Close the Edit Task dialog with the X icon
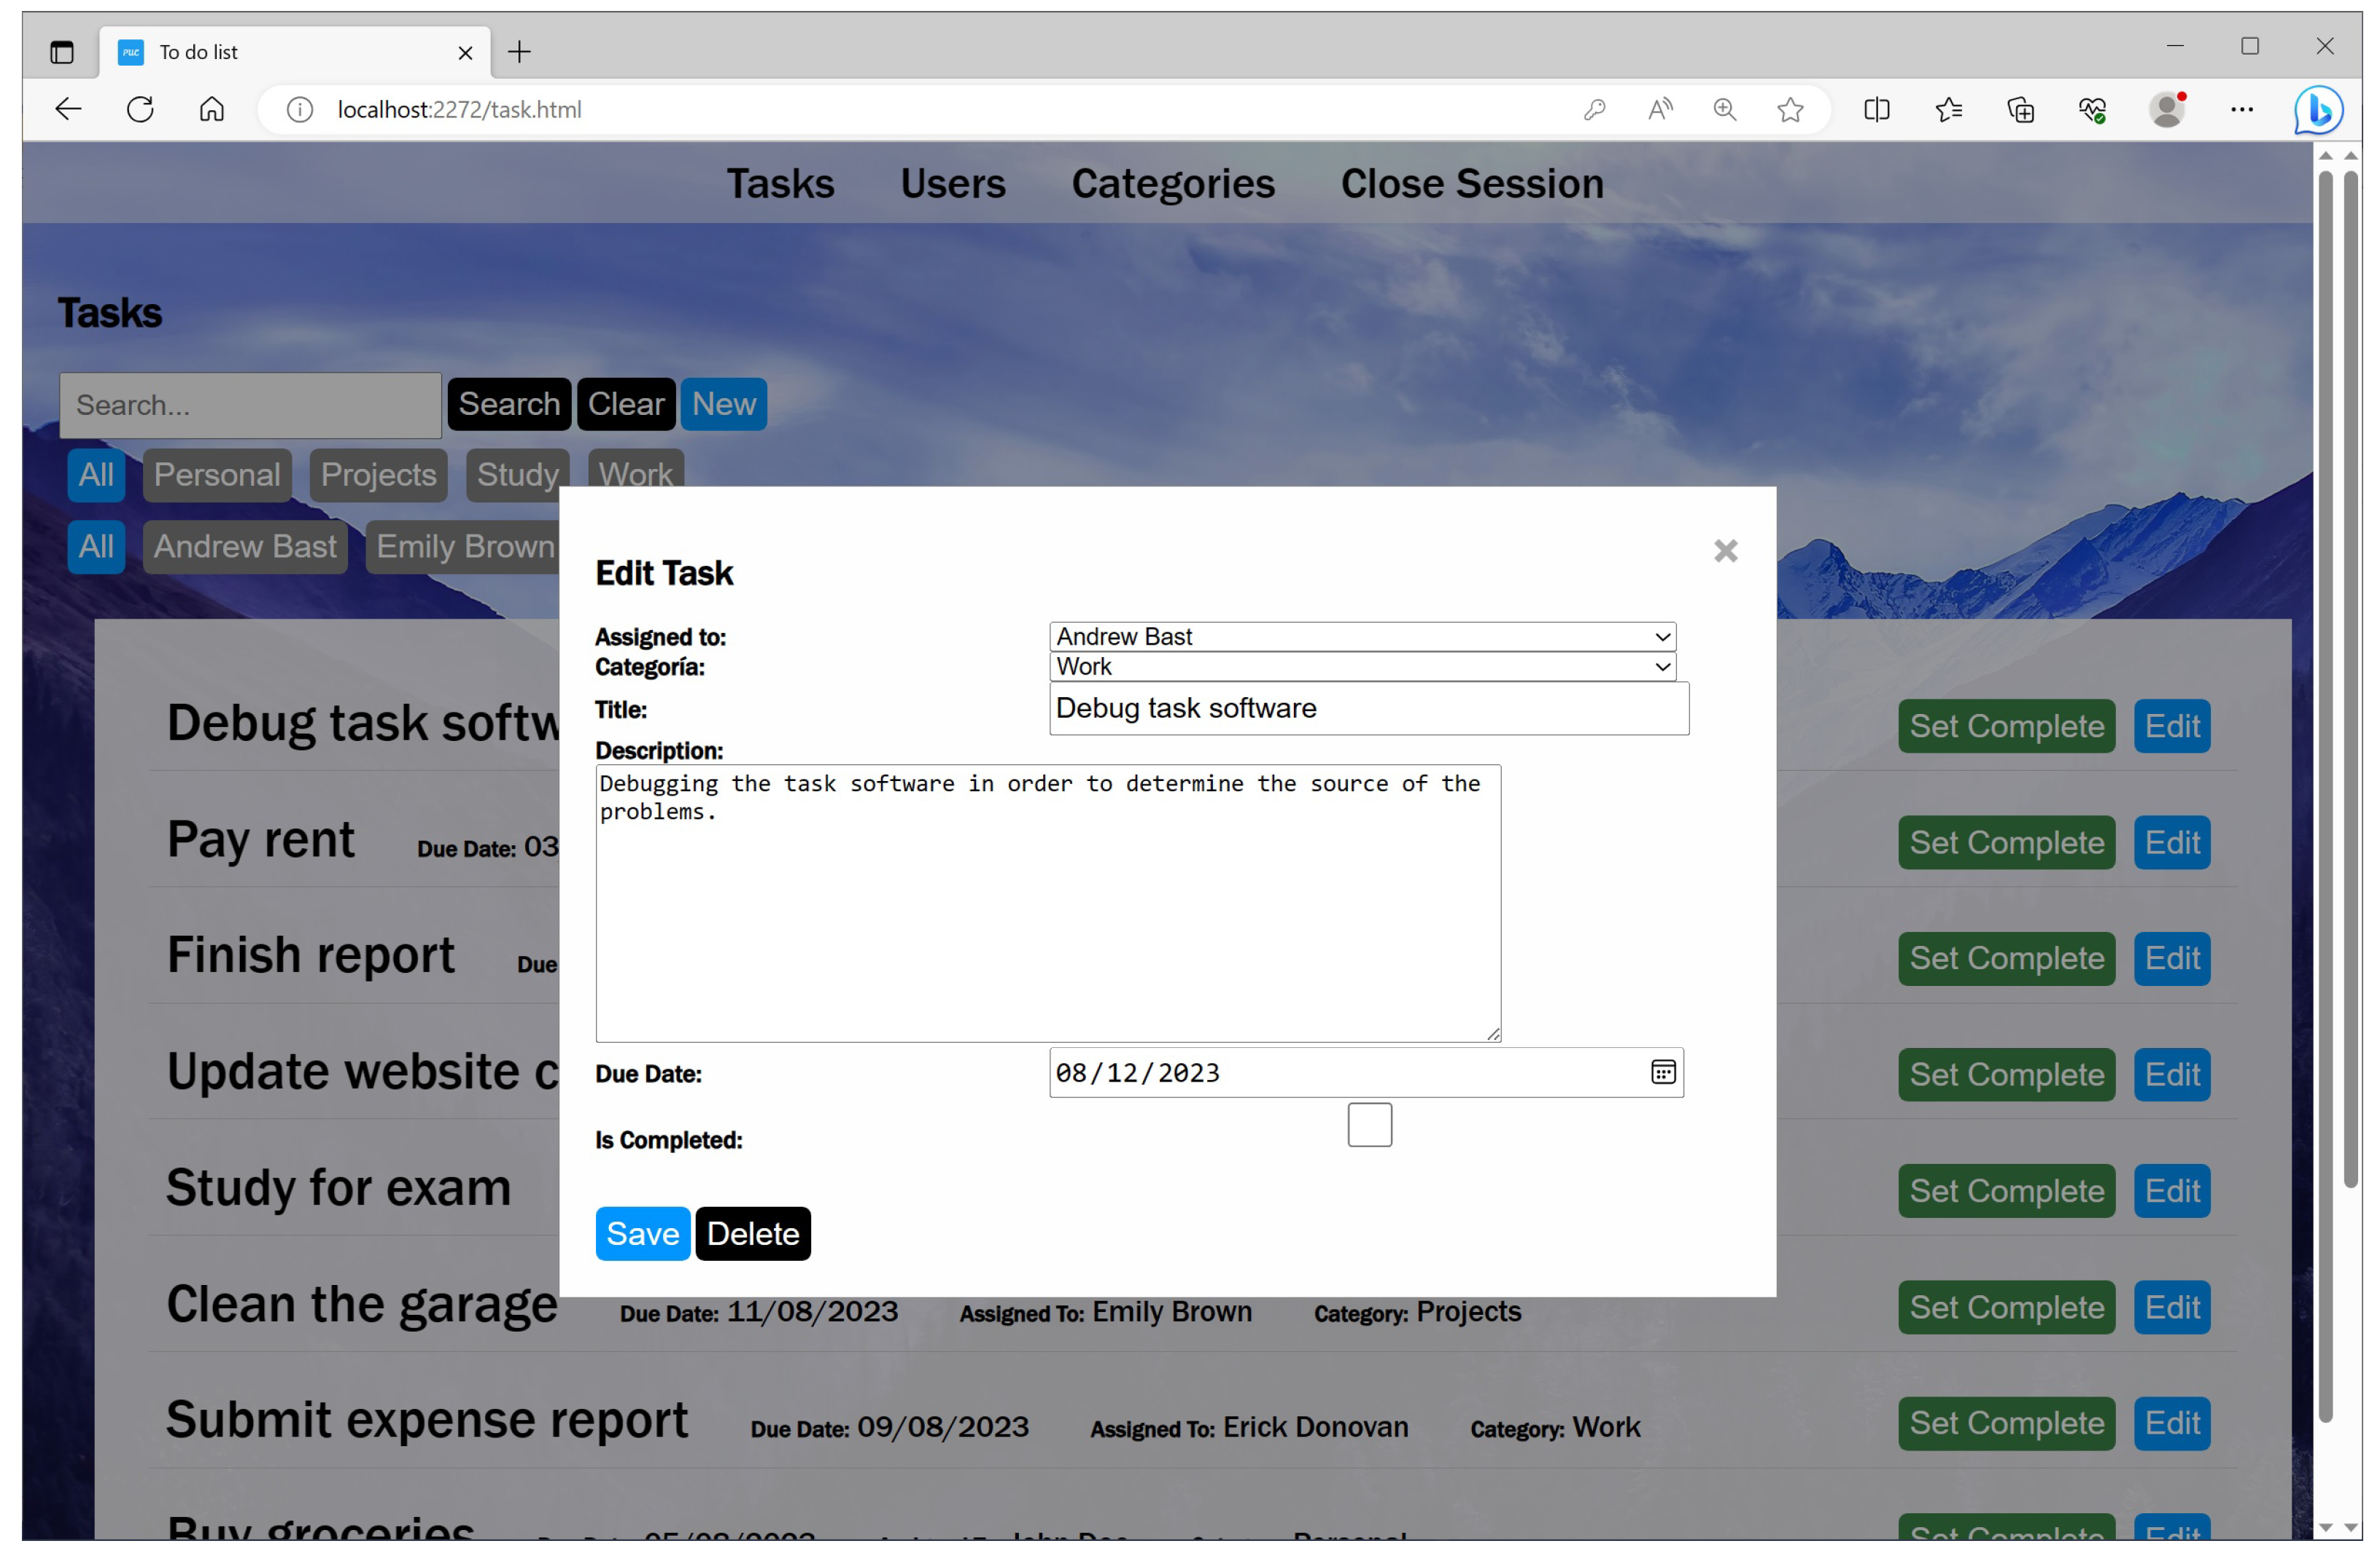The image size is (2380, 1557). 1725,551
